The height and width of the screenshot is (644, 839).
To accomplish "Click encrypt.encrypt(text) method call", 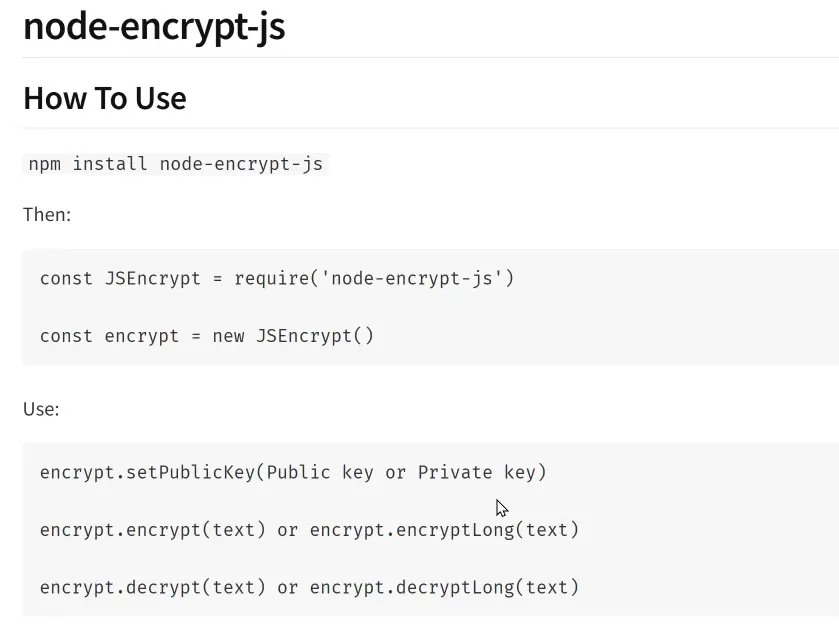I will click(x=152, y=530).
